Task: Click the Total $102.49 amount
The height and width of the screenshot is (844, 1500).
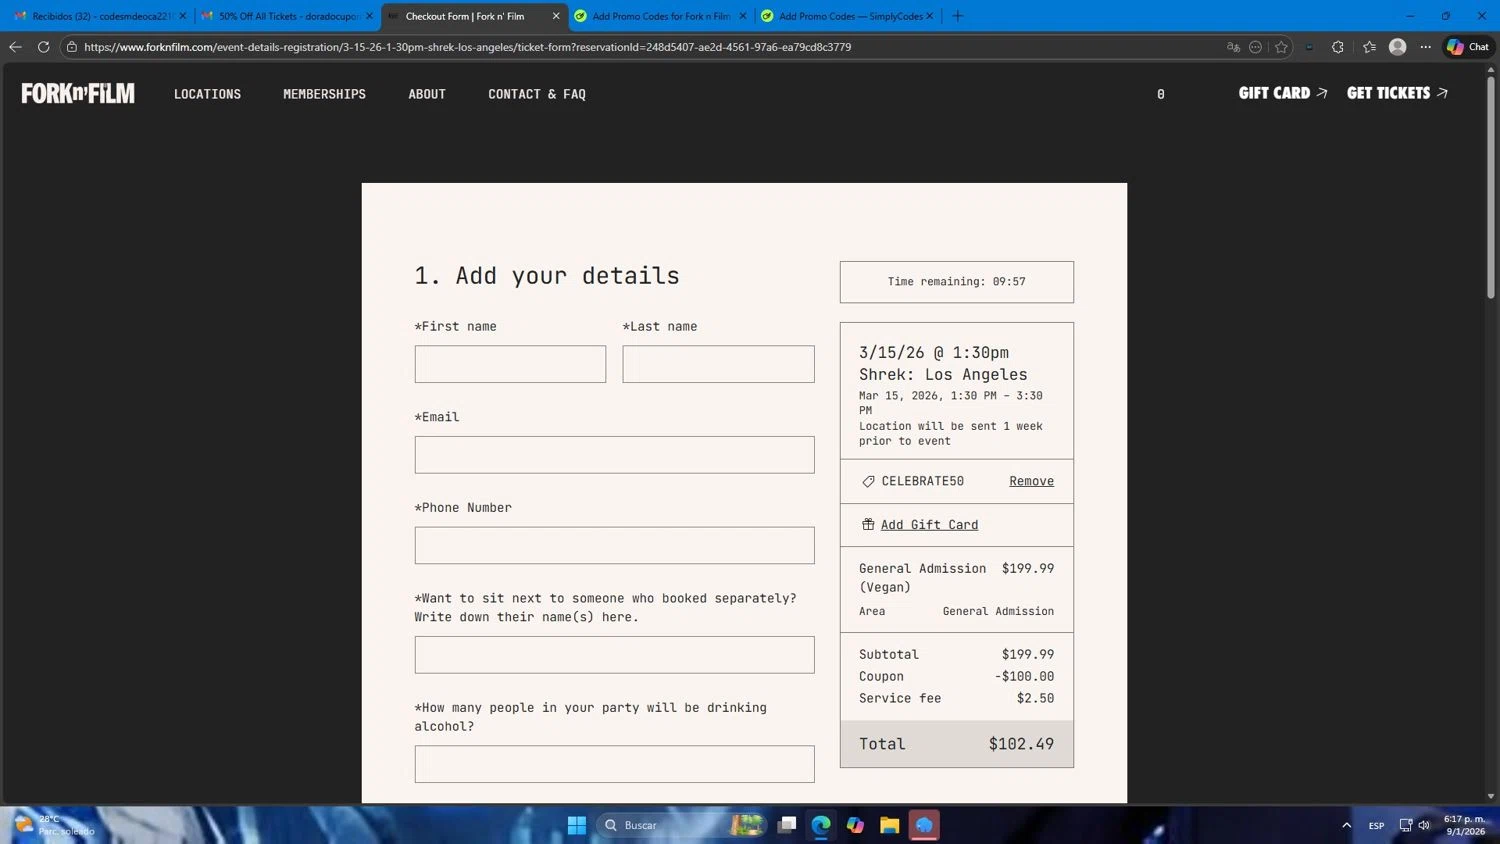Action: pyautogui.click(x=1021, y=744)
